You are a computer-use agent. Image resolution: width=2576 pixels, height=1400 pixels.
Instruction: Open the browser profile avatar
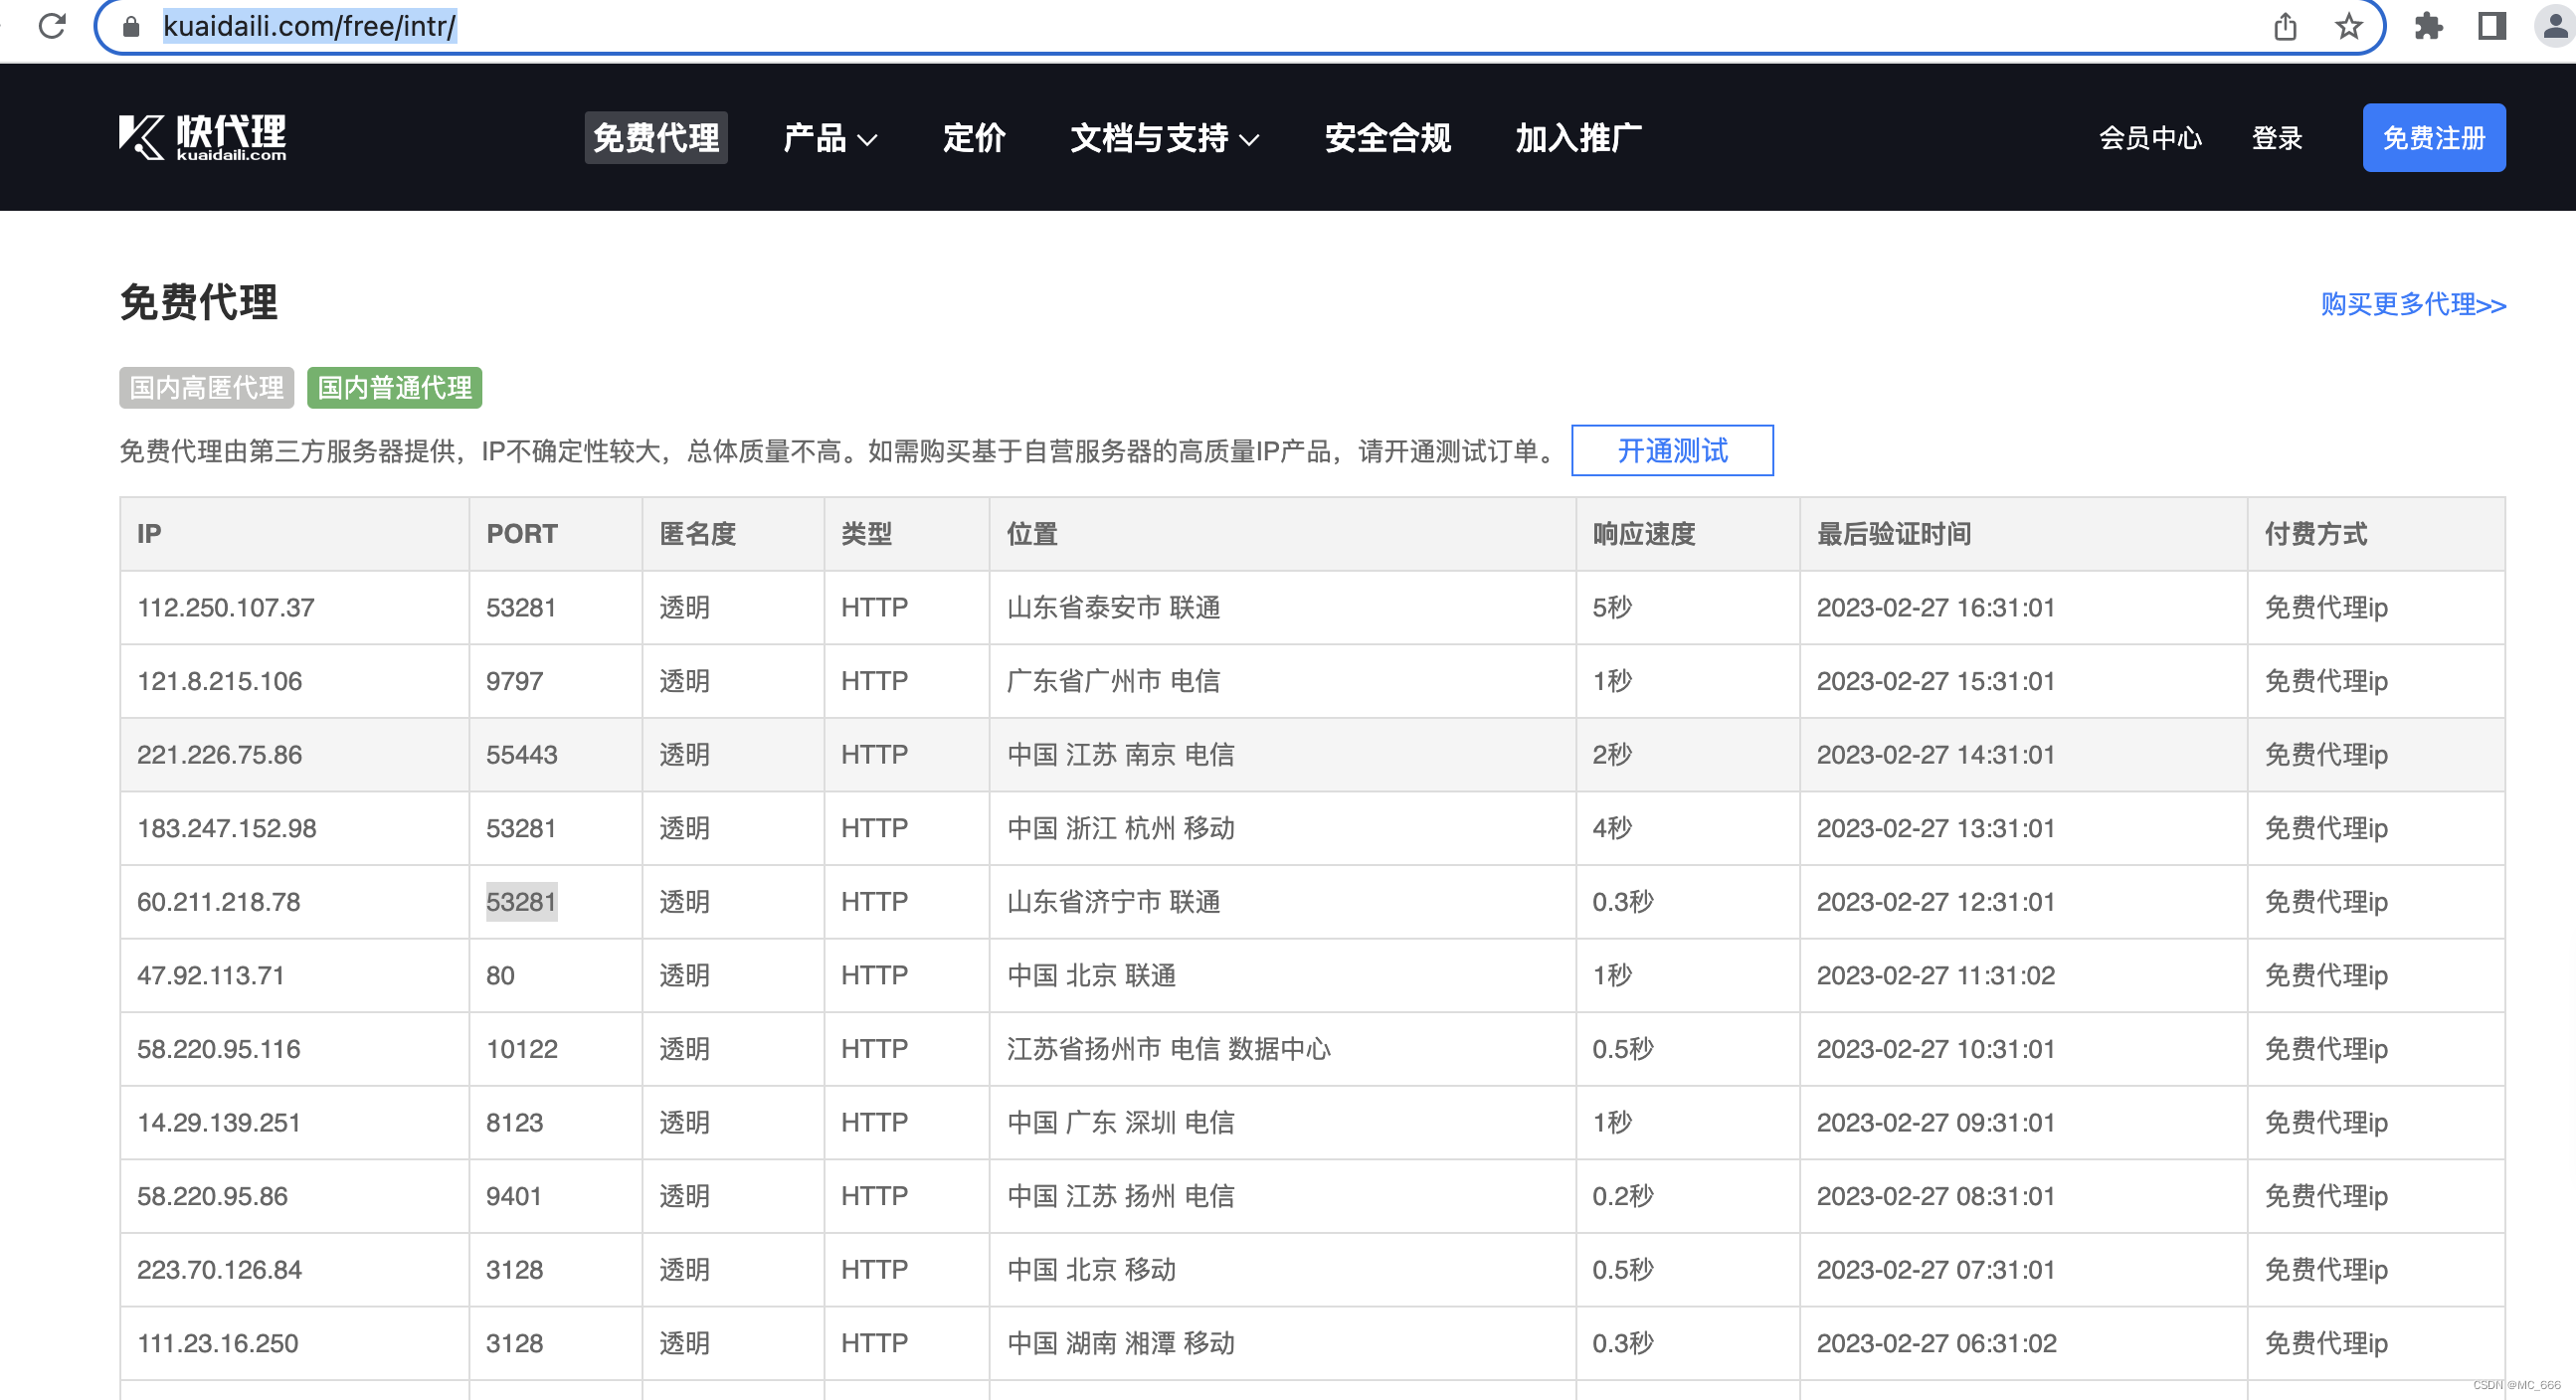point(2555,26)
